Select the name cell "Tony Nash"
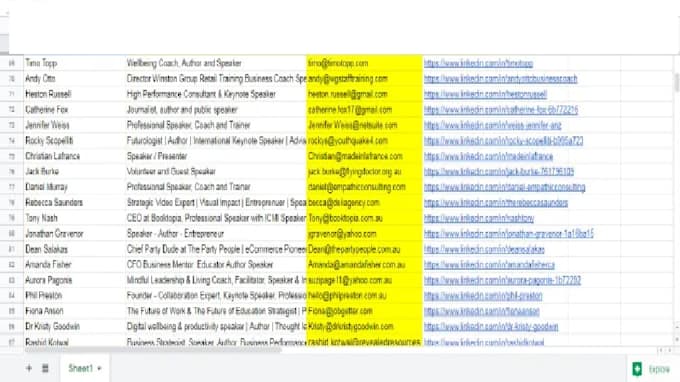680x382 pixels. [74, 218]
